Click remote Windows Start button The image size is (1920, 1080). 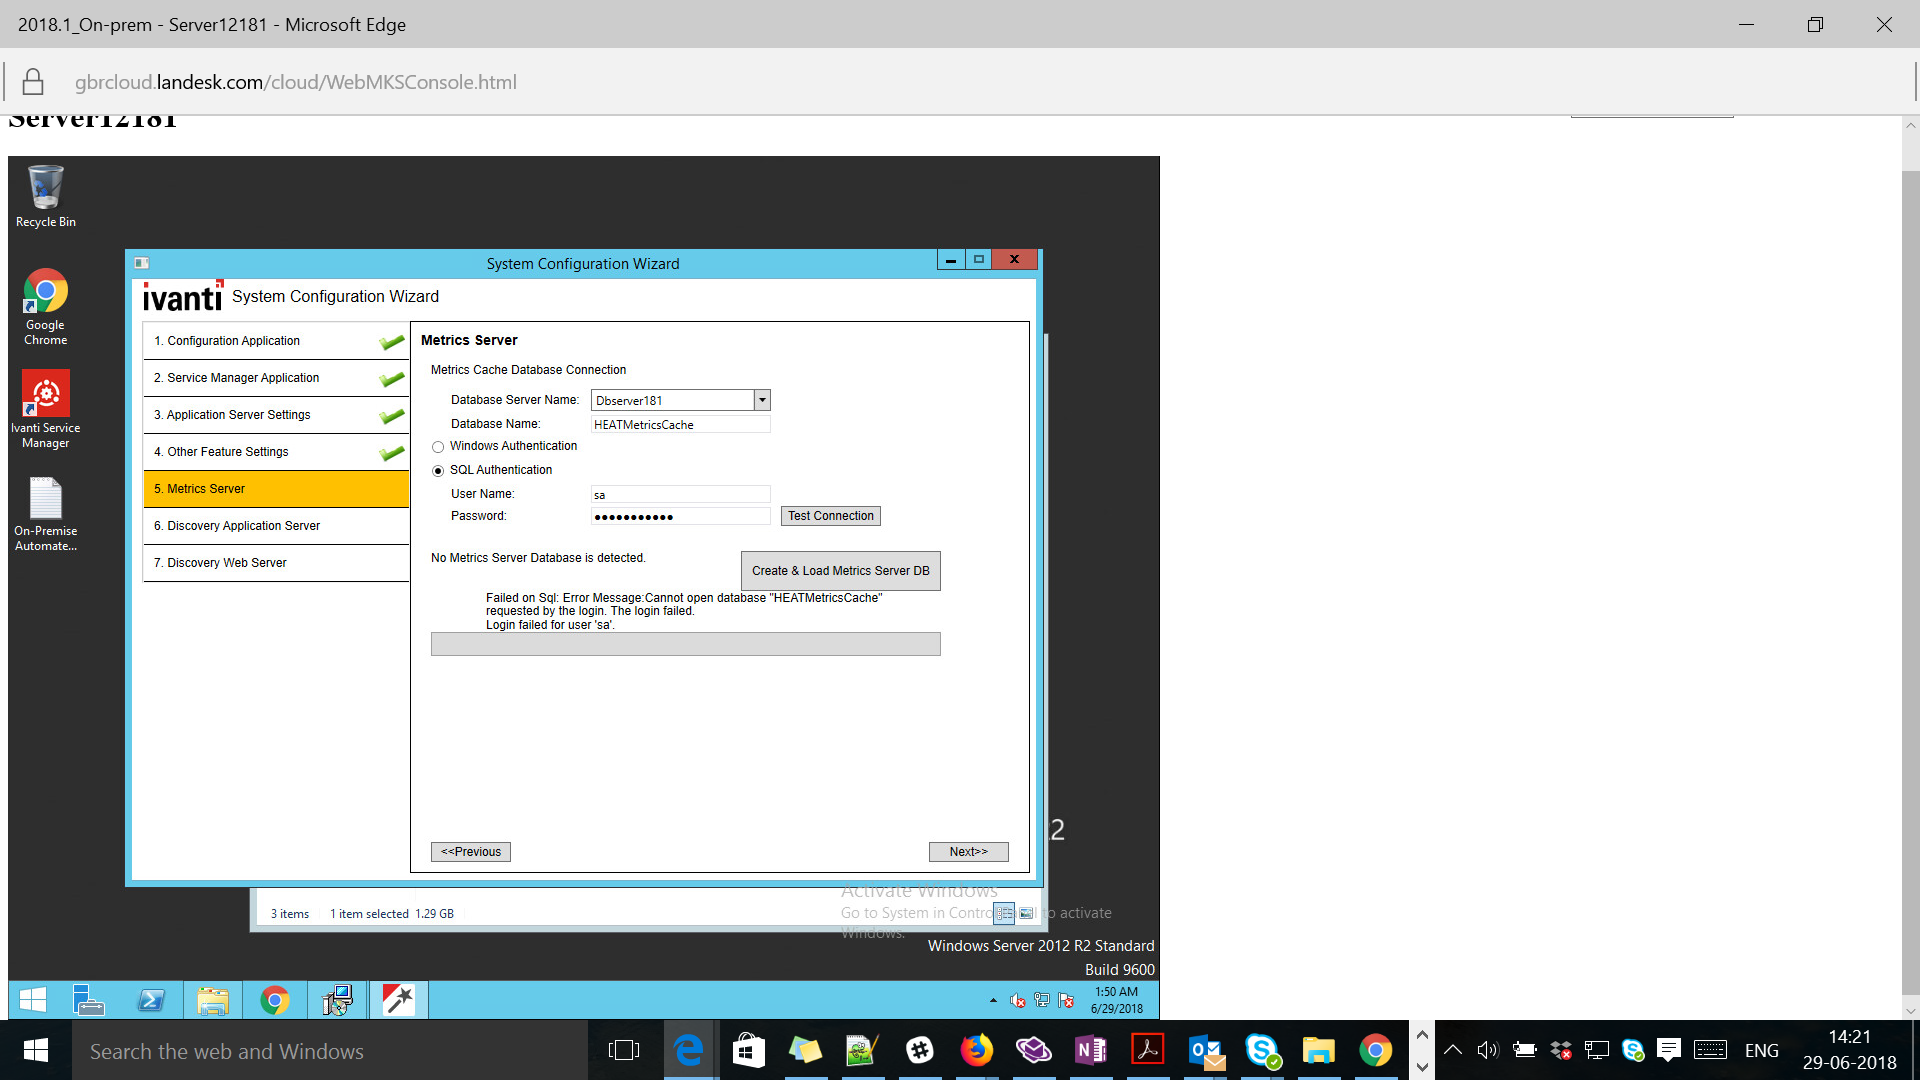point(33,1000)
